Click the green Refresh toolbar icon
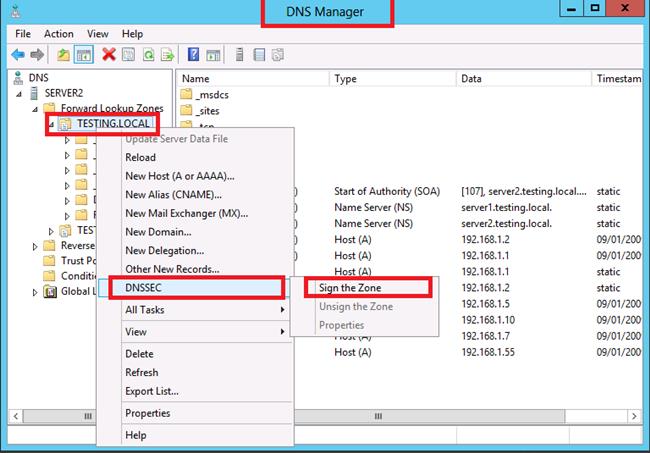The image size is (650, 453). coord(148,55)
